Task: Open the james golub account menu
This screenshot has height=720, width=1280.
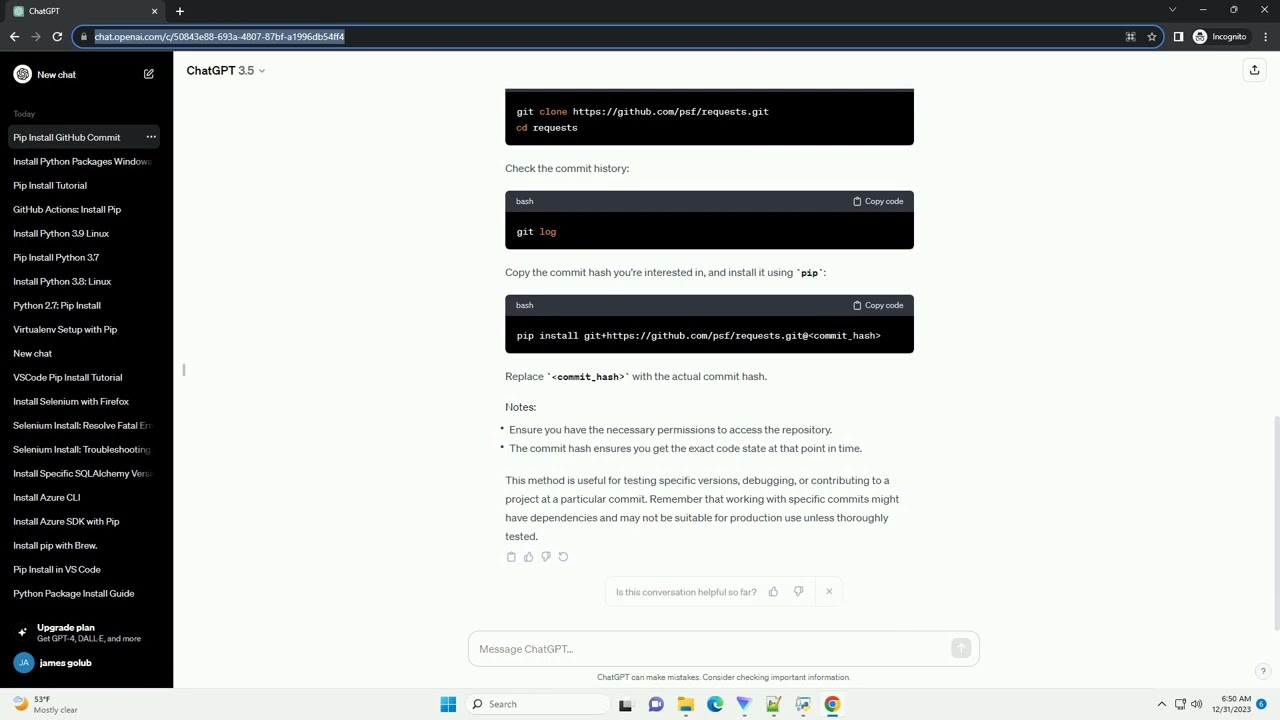Action: (86, 663)
